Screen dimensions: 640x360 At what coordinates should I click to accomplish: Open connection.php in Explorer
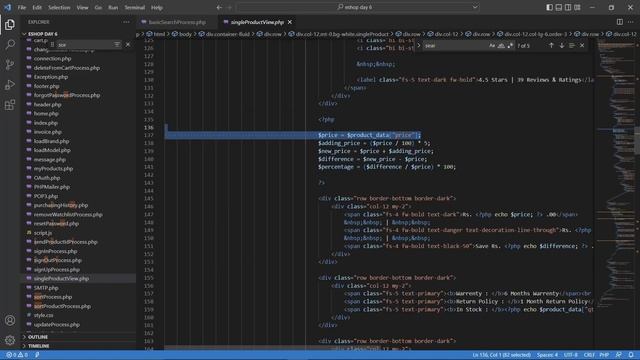tap(52, 59)
